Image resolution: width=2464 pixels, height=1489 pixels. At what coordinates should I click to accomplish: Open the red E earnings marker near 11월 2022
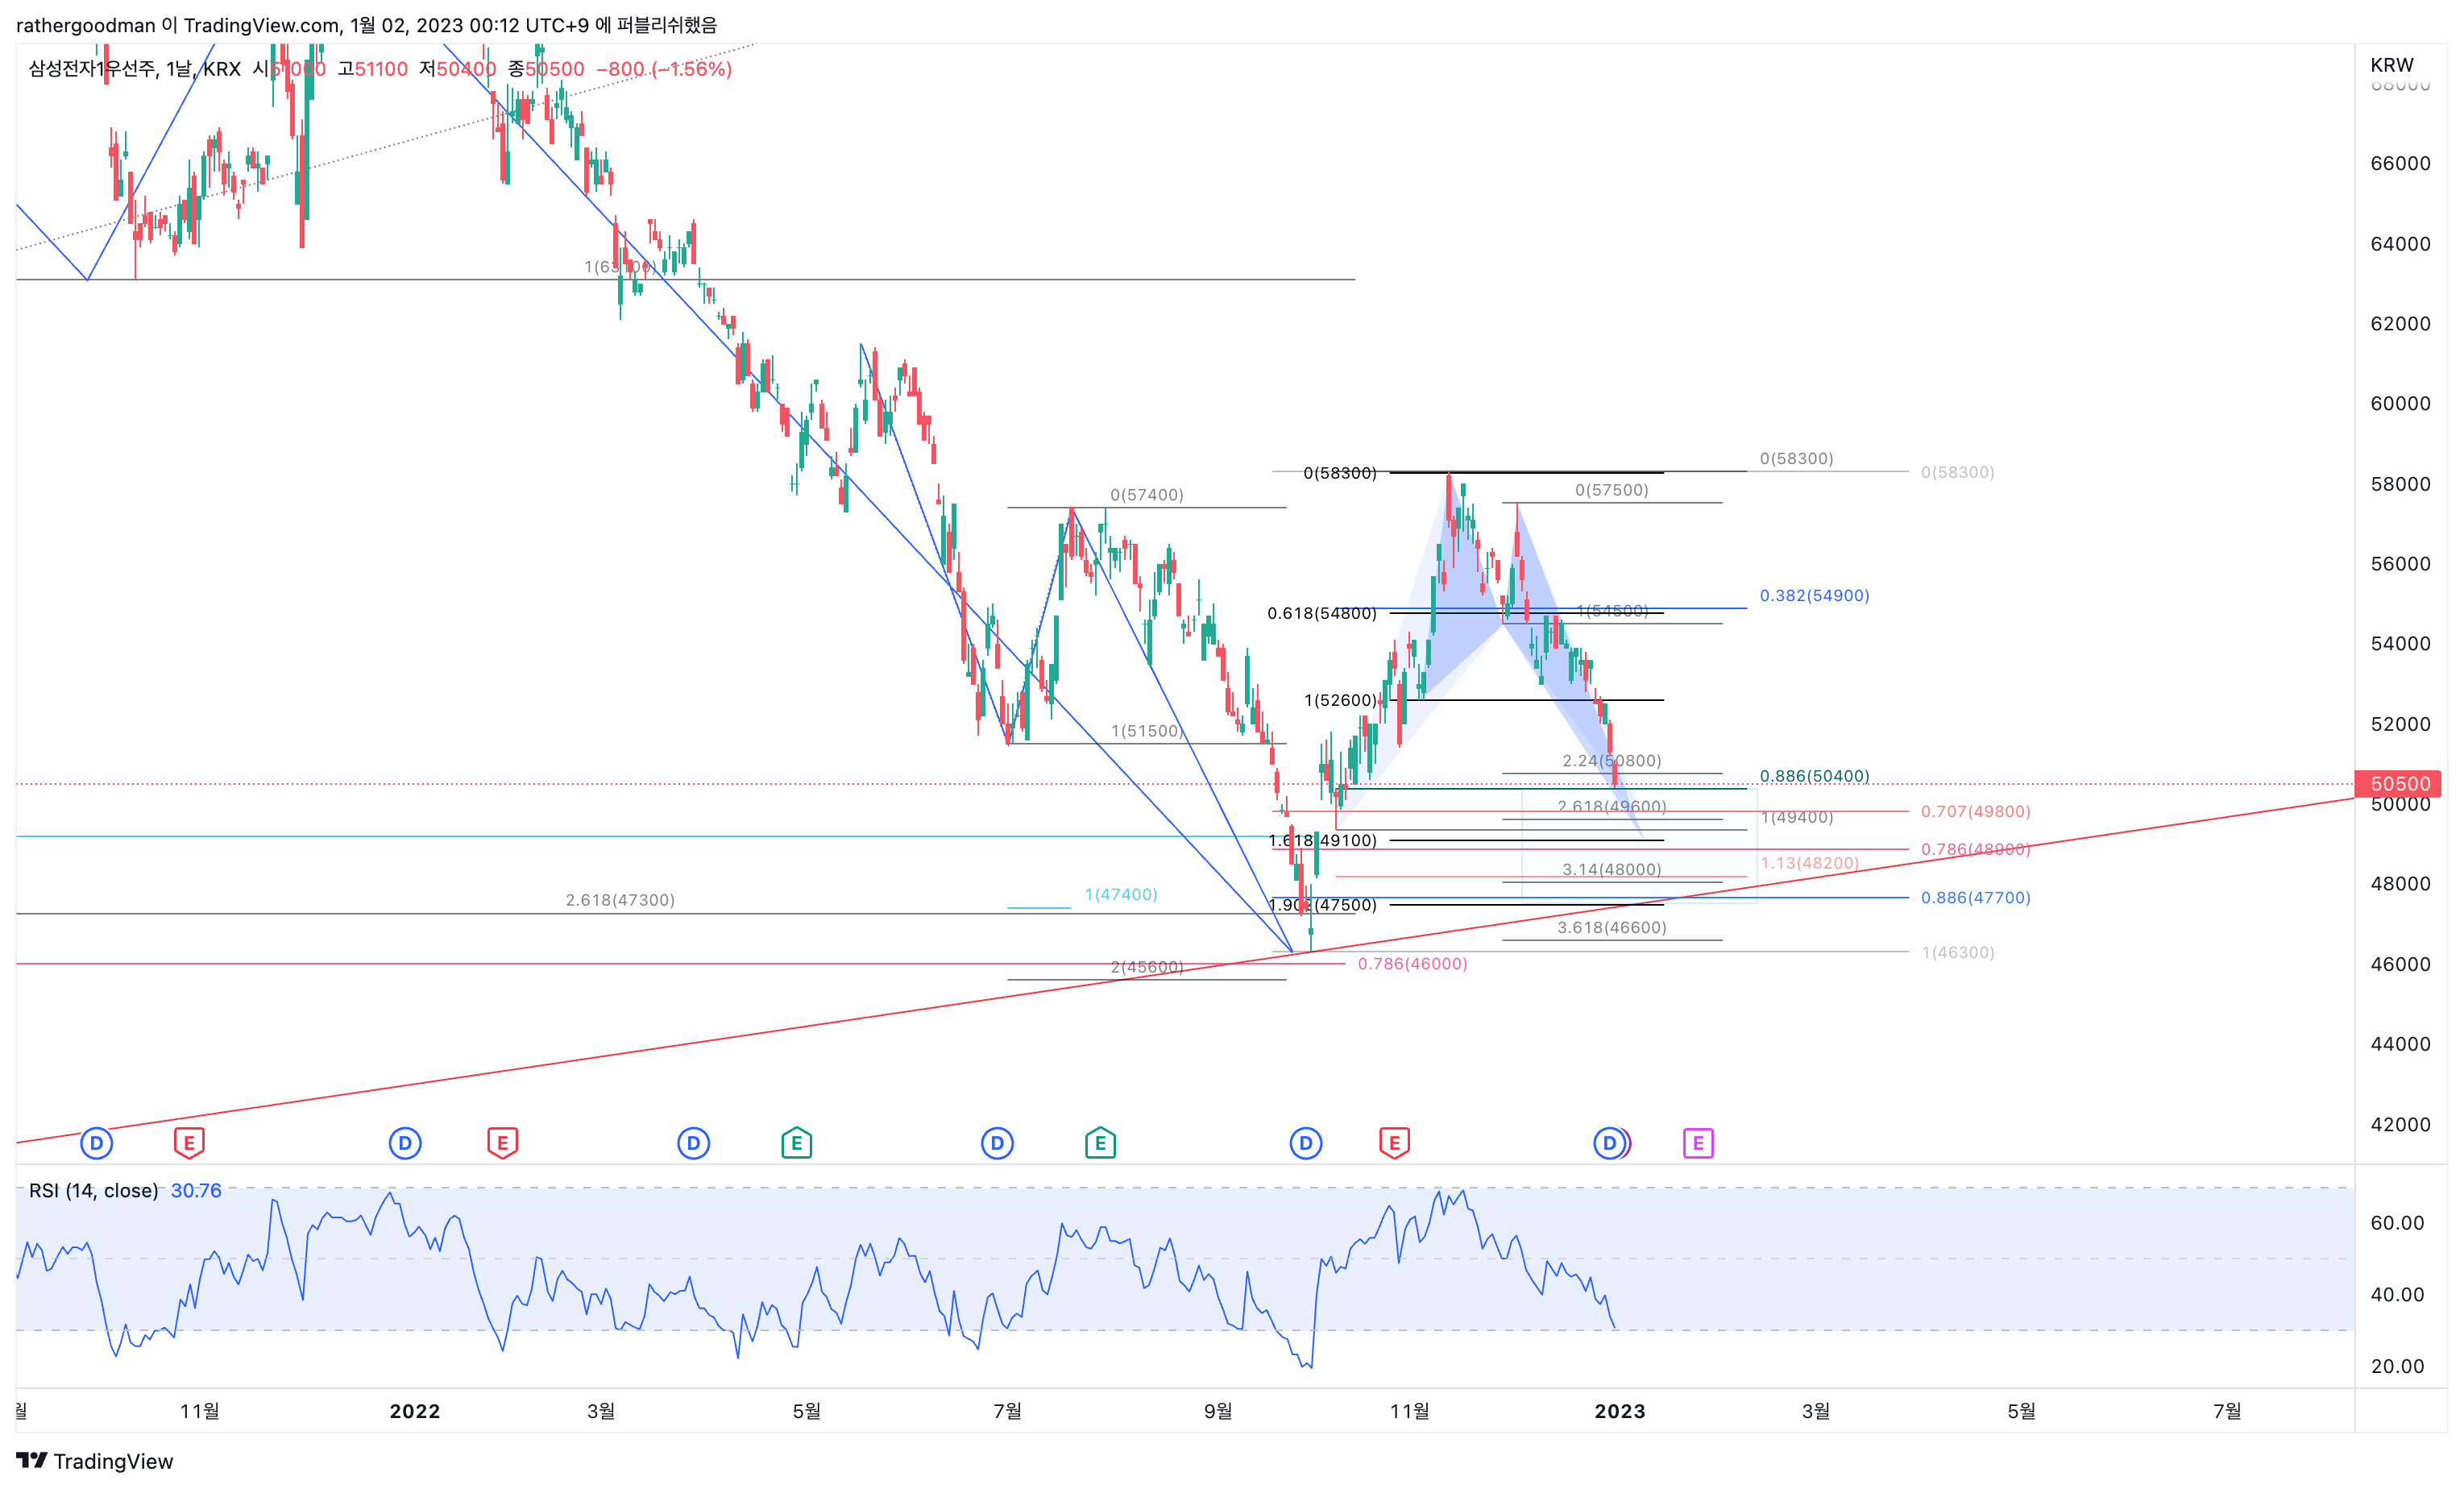1394,1143
